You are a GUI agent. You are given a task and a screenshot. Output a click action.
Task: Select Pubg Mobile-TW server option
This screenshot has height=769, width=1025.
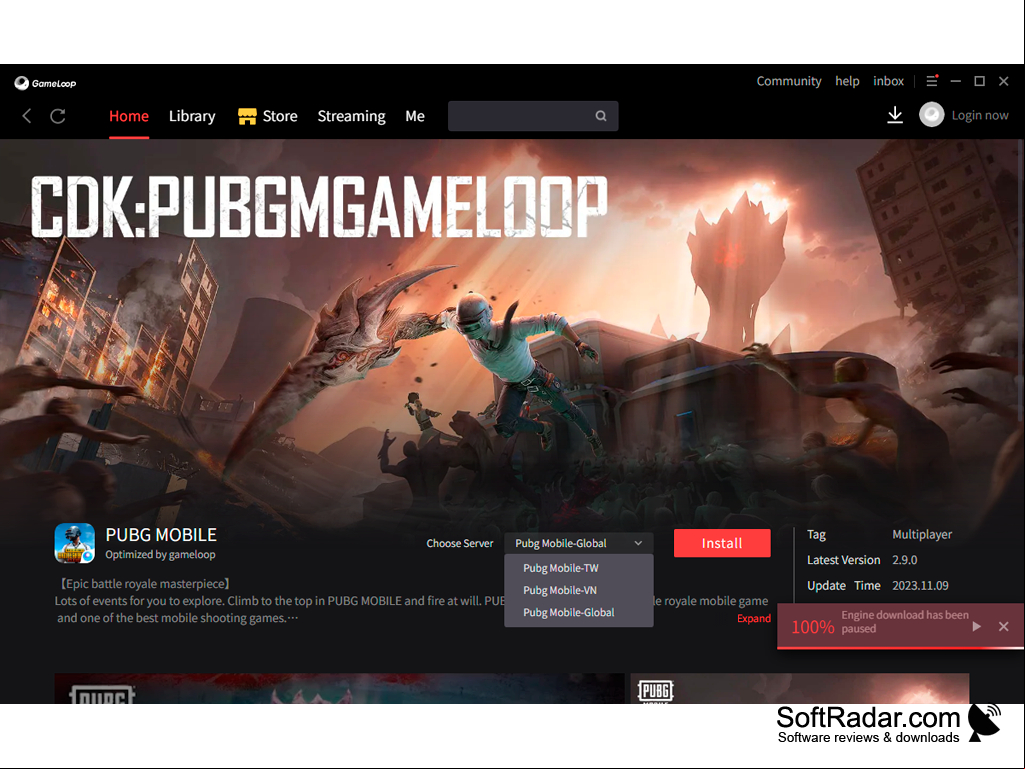pos(579,568)
